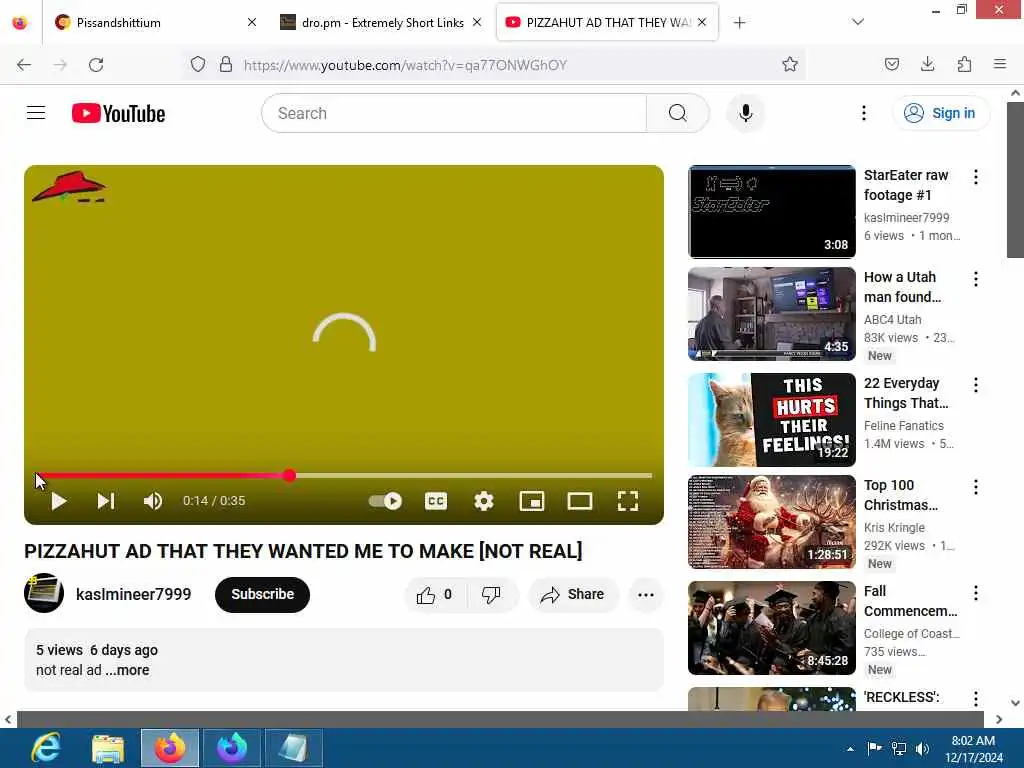
Task: Click the vertical page scrollbar thumb
Action: click(x=1015, y=180)
